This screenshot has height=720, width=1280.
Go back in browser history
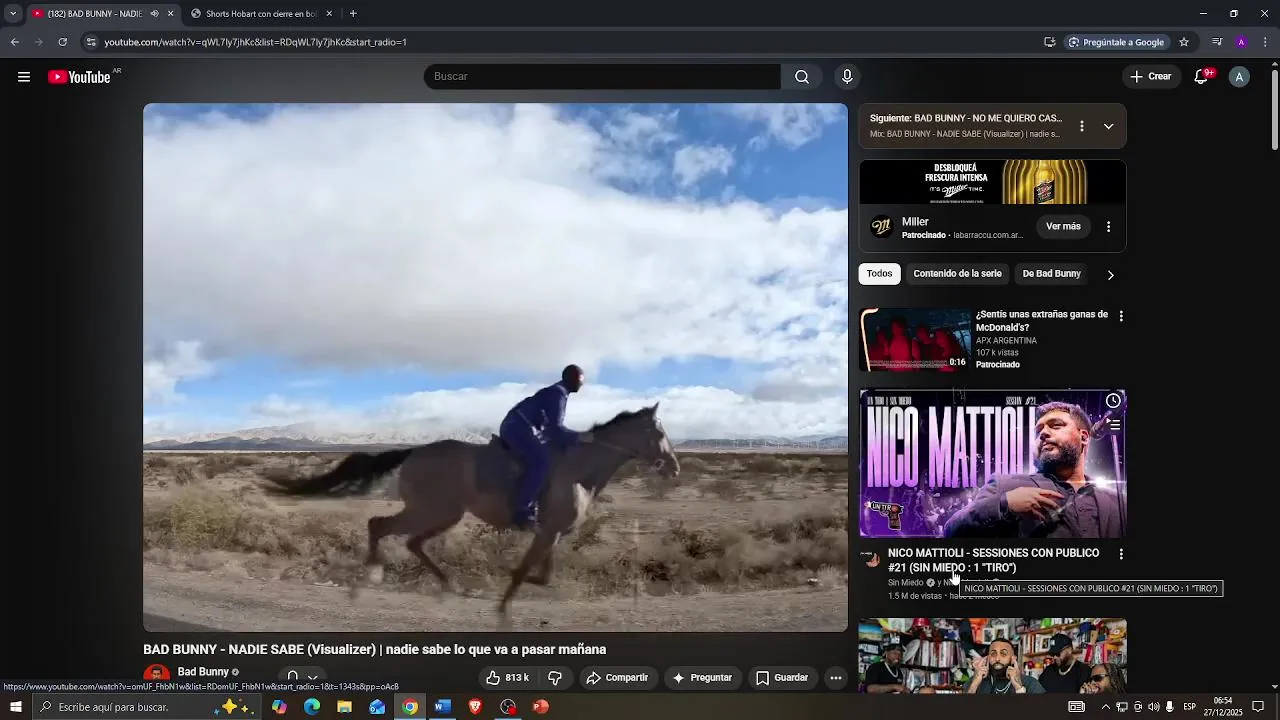point(14,42)
